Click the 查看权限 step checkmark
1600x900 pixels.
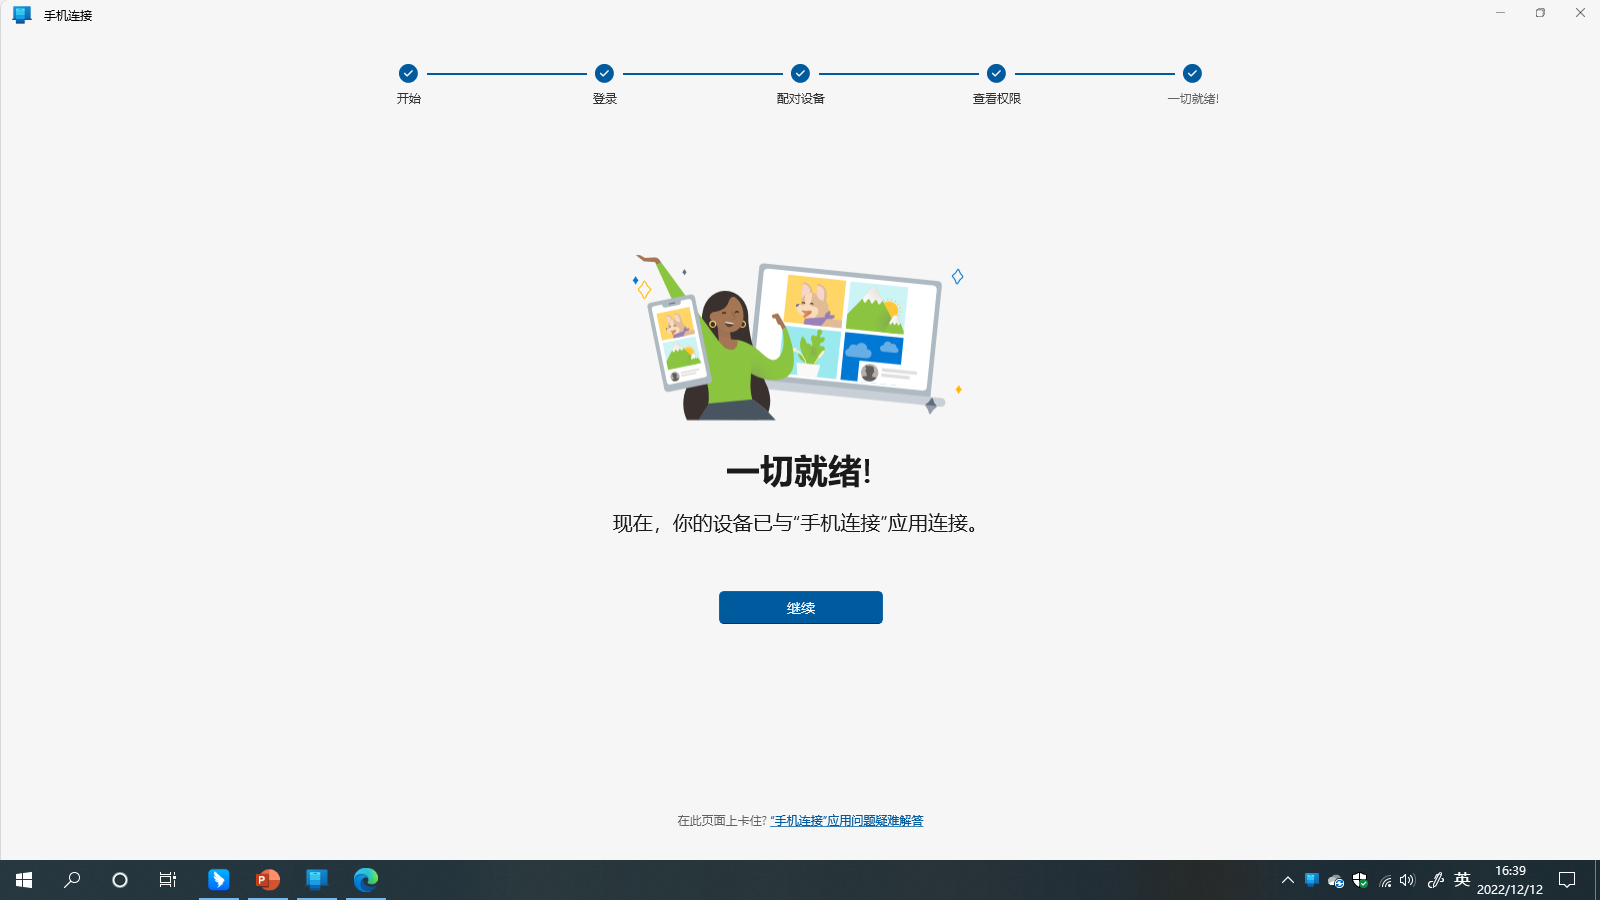[996, 73]
